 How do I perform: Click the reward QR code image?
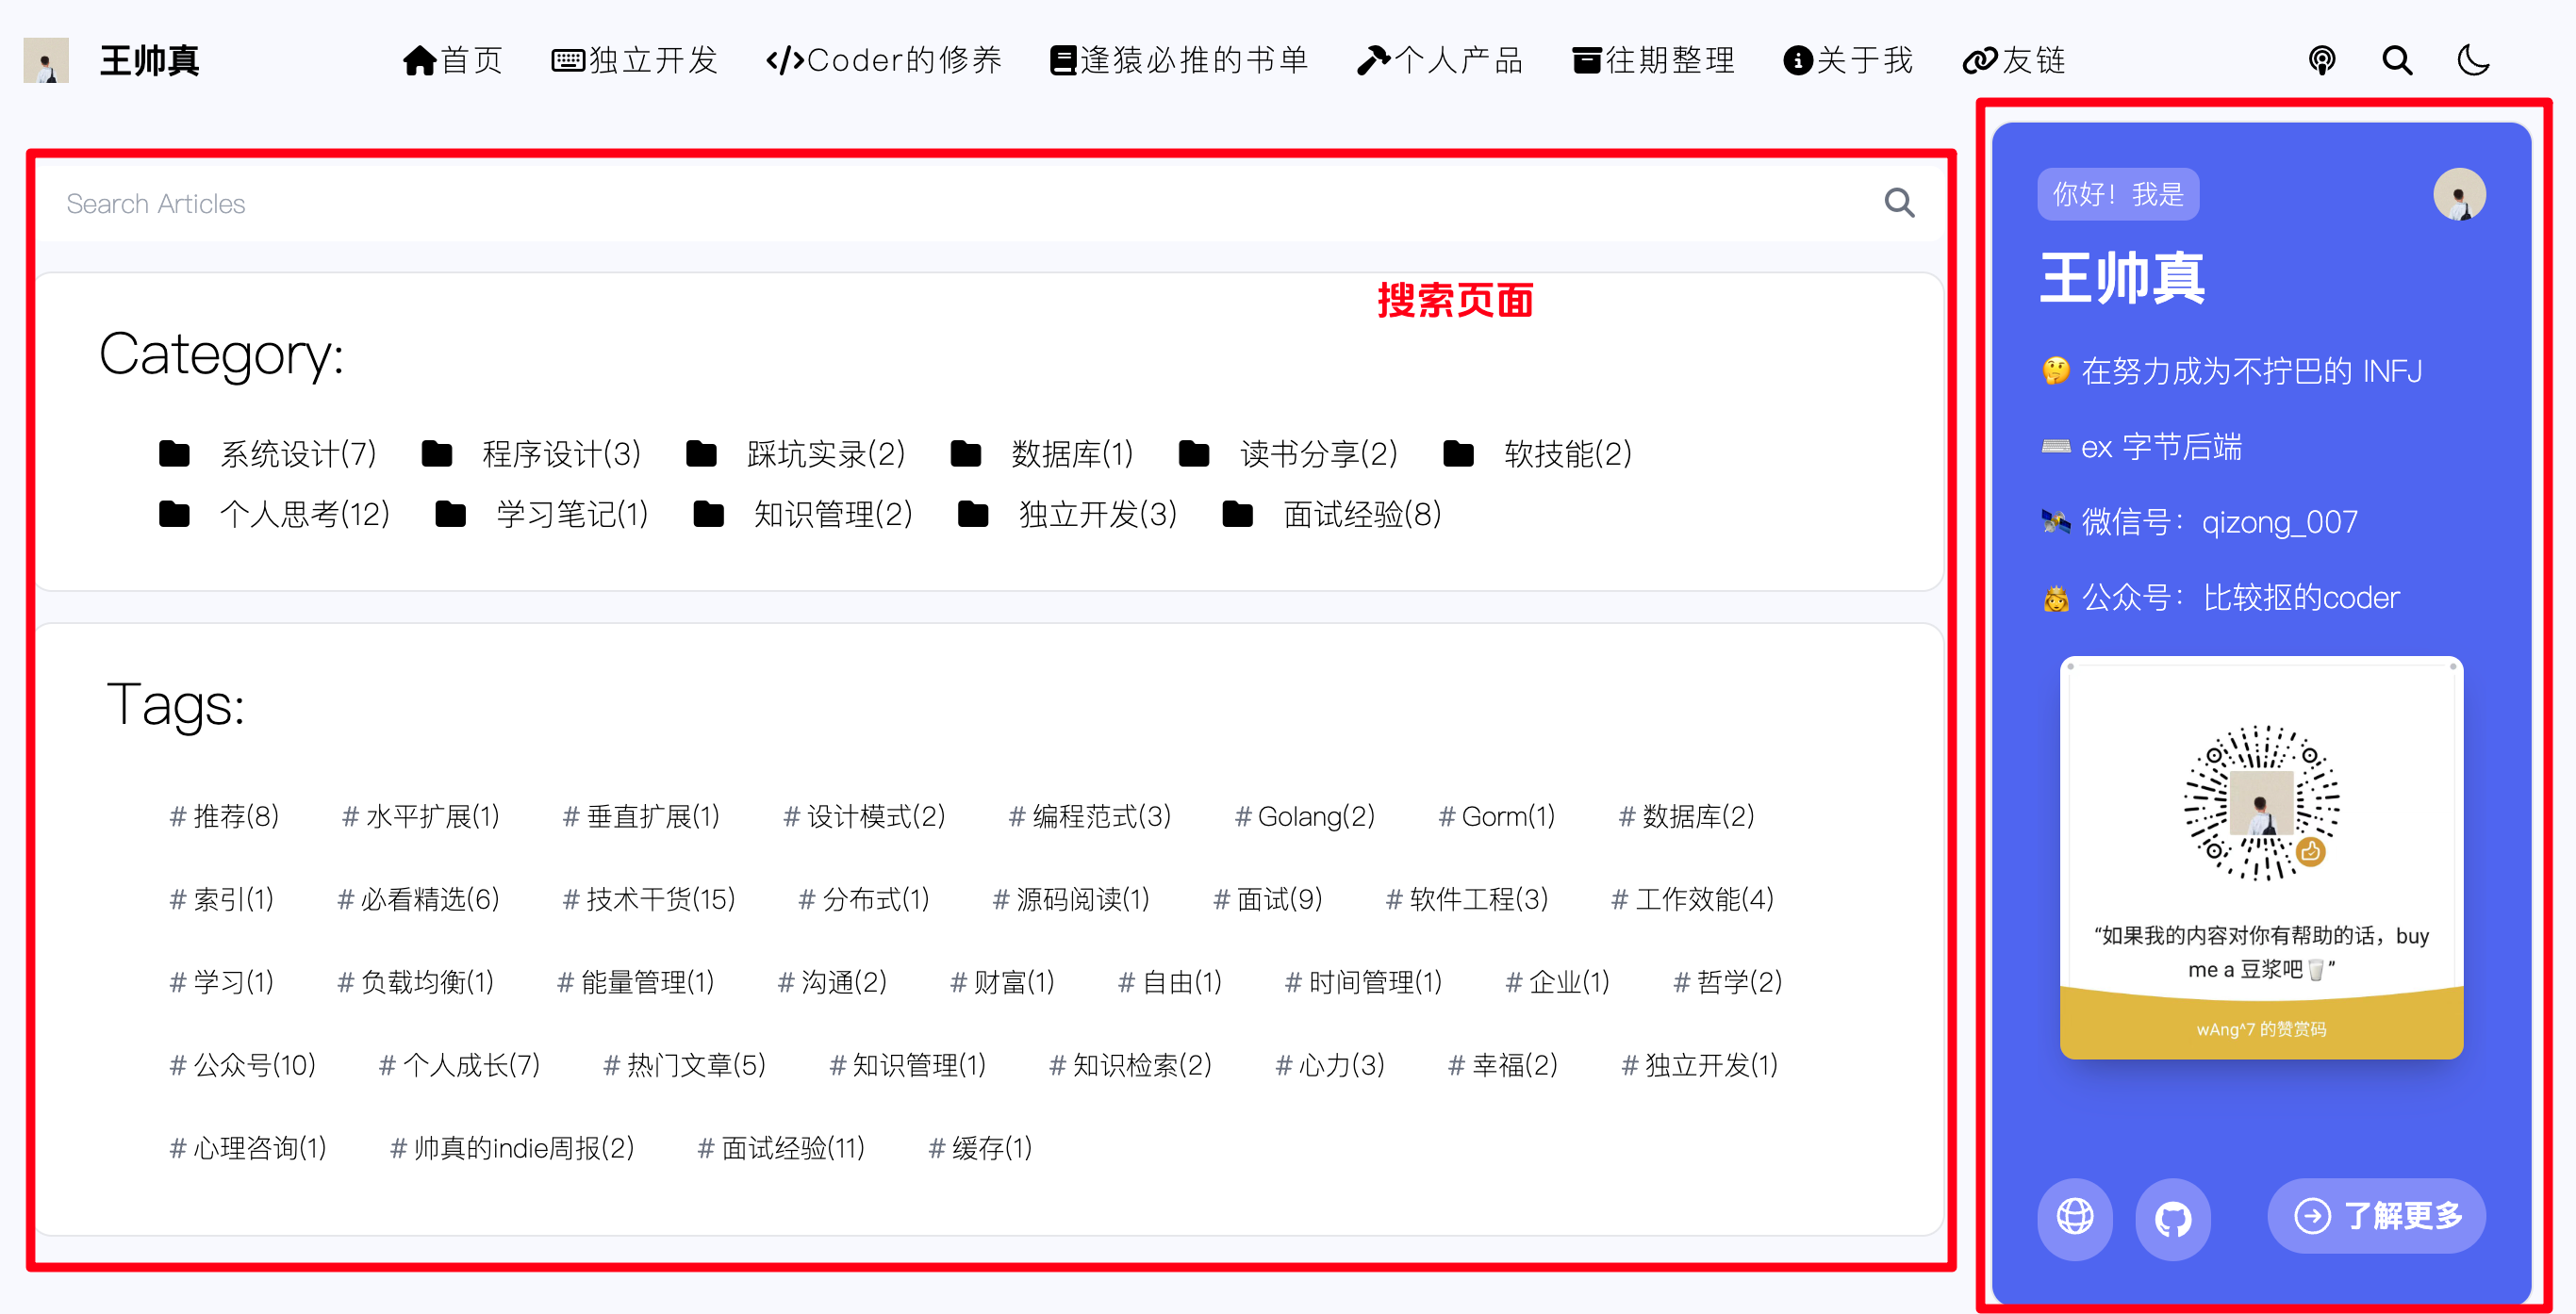(x=2260, y=803)
